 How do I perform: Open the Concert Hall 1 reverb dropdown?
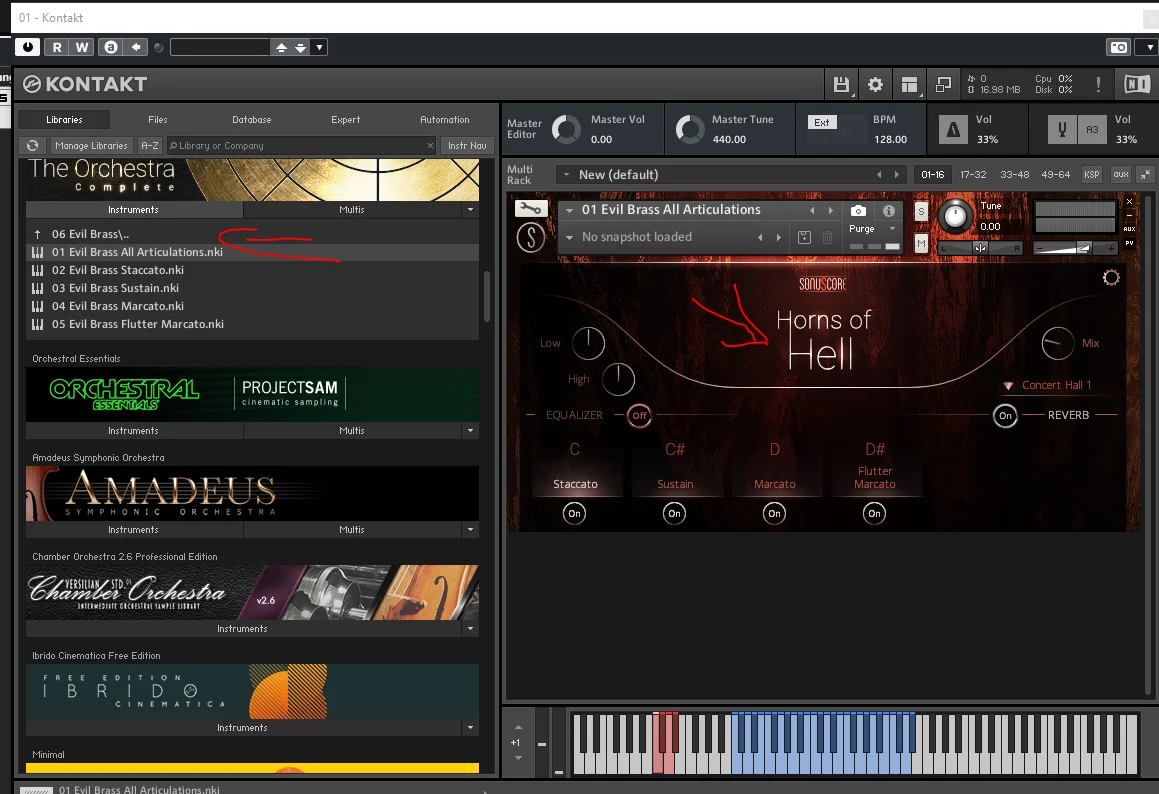point(1048,385)
